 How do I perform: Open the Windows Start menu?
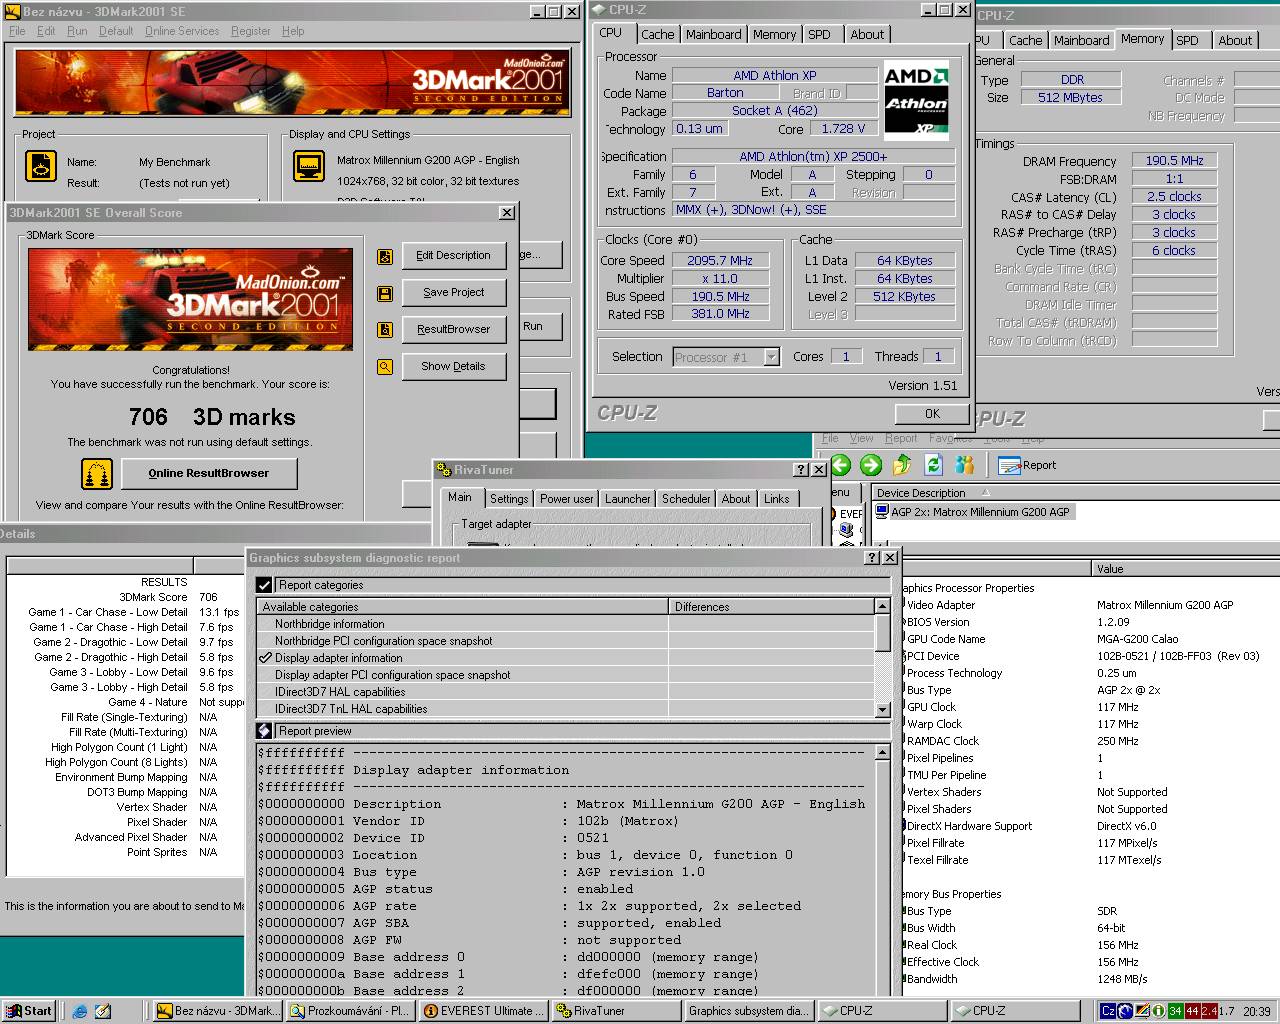click(28, 1011)
